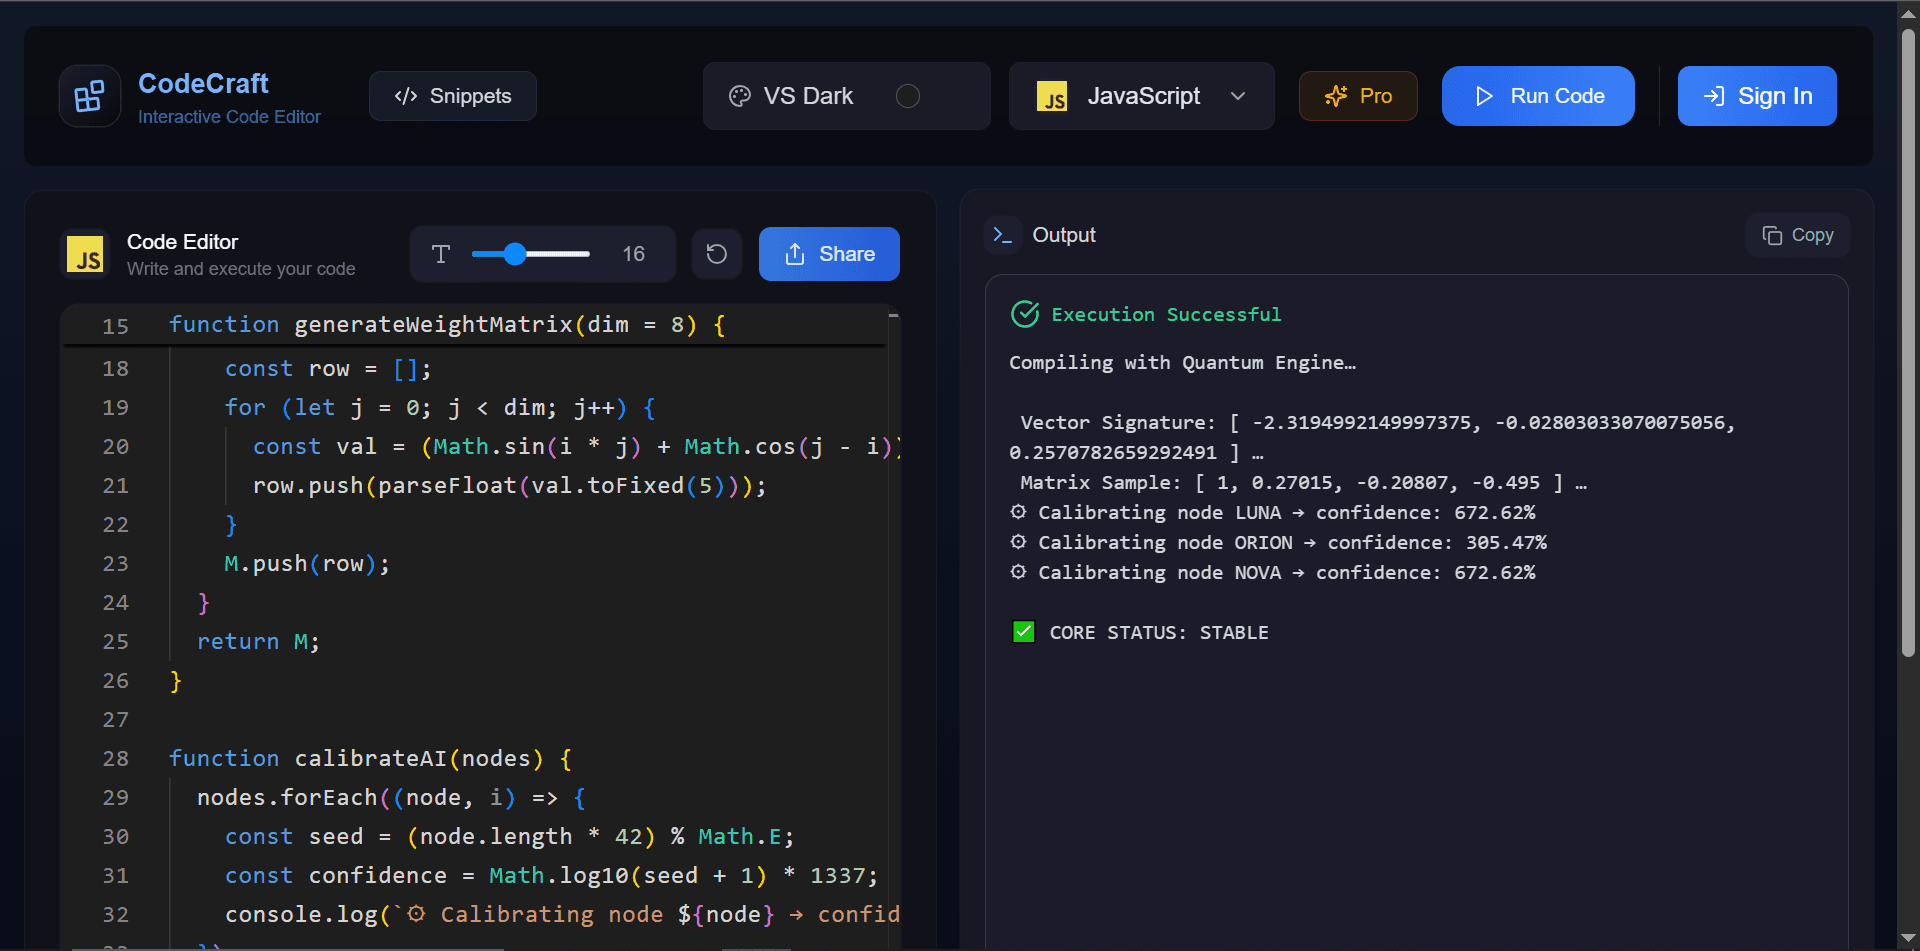Click line number 28 in gutter
The image size is (1920, 951).
[x=115, y=758]
